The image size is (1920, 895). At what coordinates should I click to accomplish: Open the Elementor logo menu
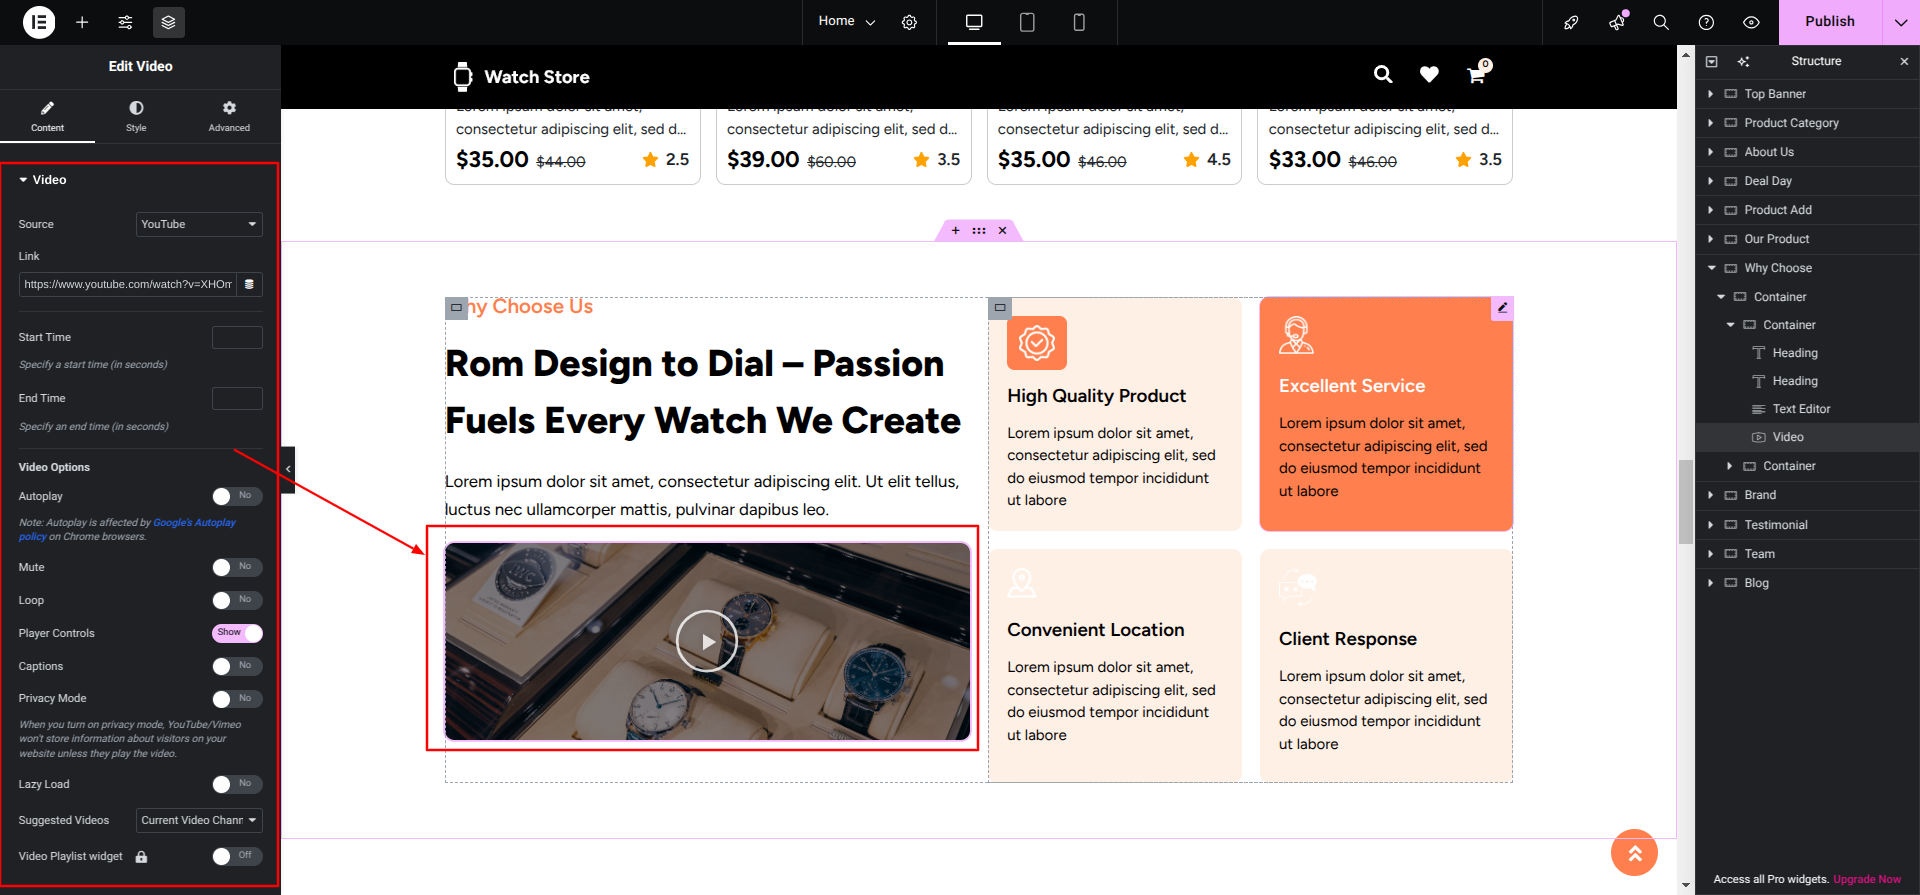click(x=39, y=22)
